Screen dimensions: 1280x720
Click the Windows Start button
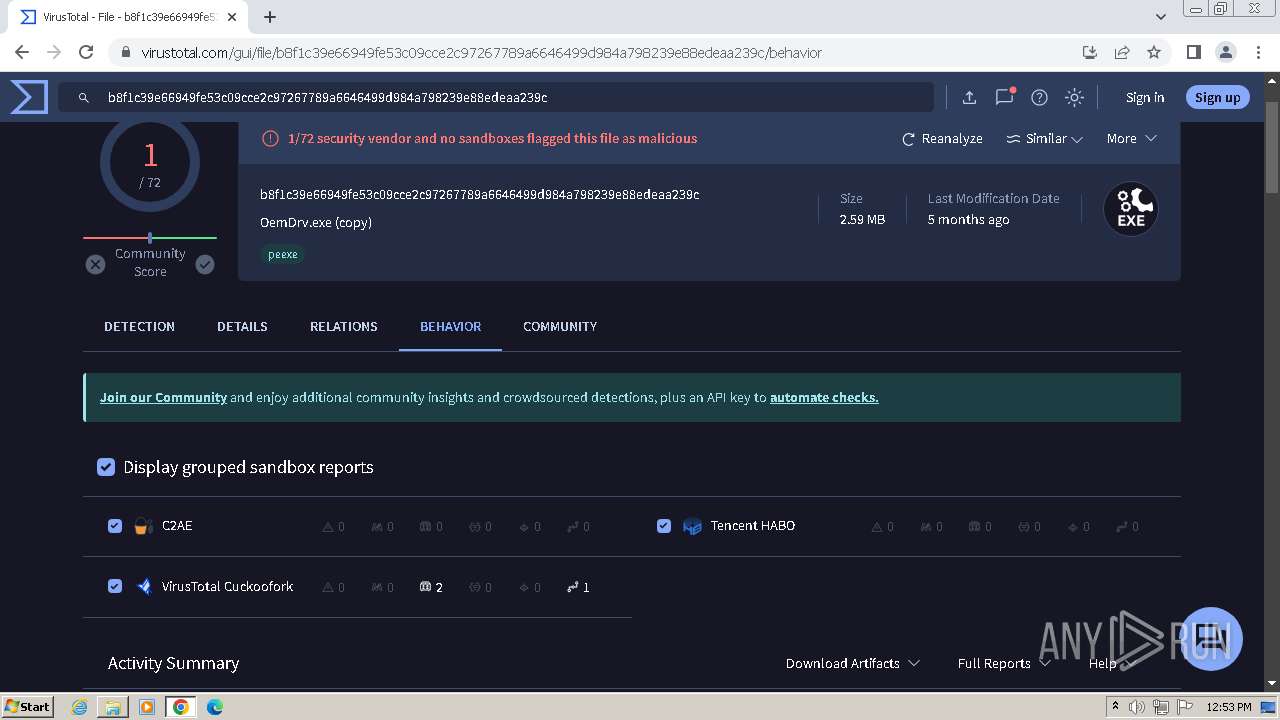coord(28,707)
